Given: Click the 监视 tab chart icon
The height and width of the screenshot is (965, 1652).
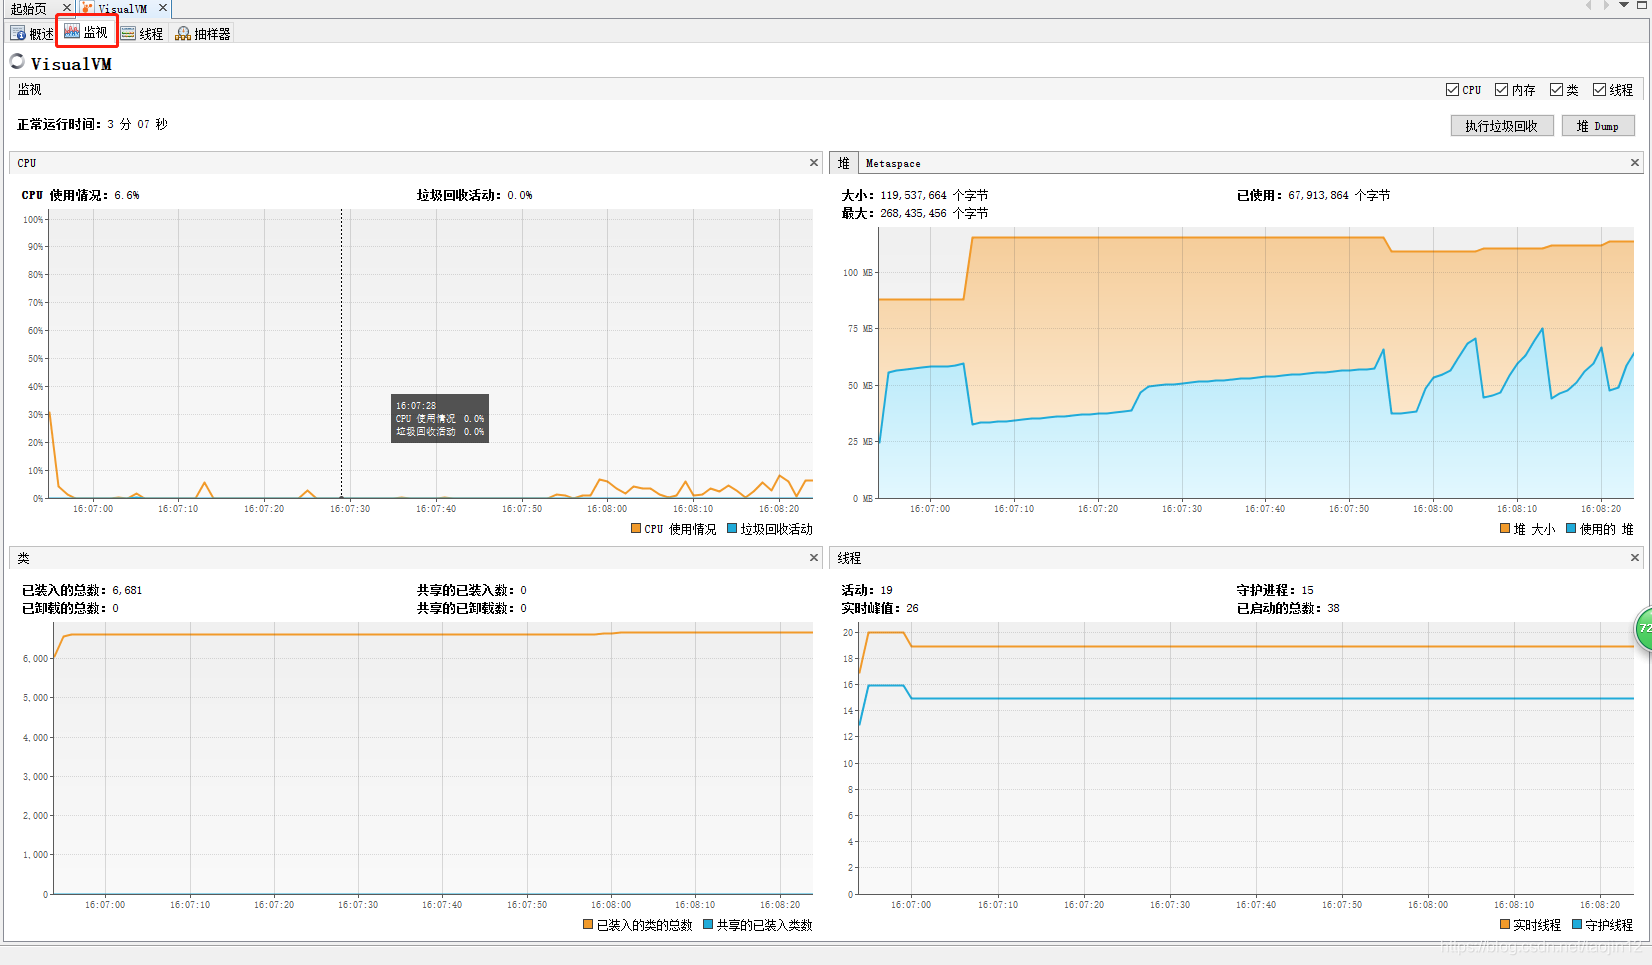Looking at the screenshot, I should coord(72,32).
